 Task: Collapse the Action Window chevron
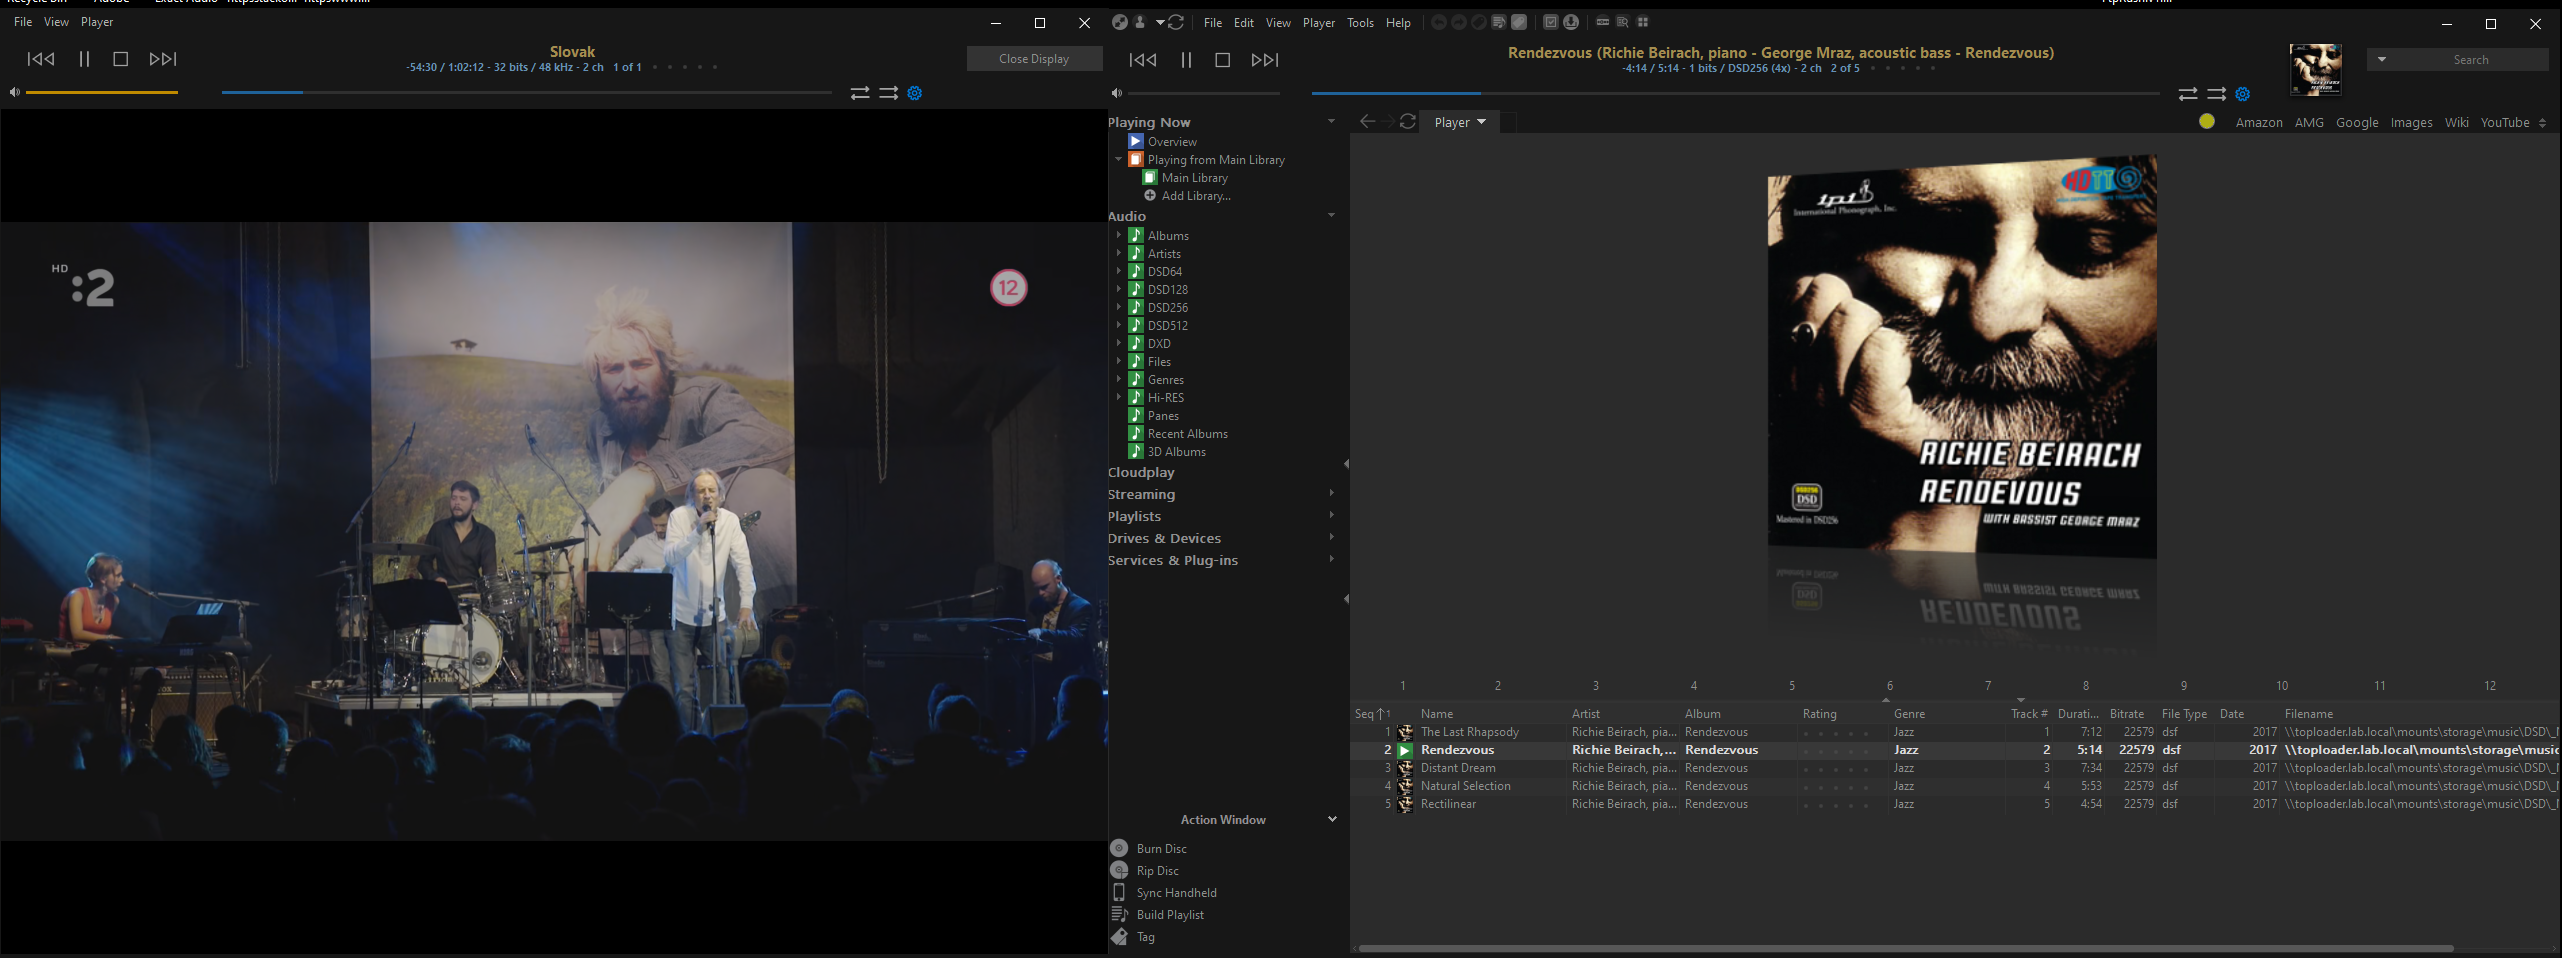[x=1332, y=819]
